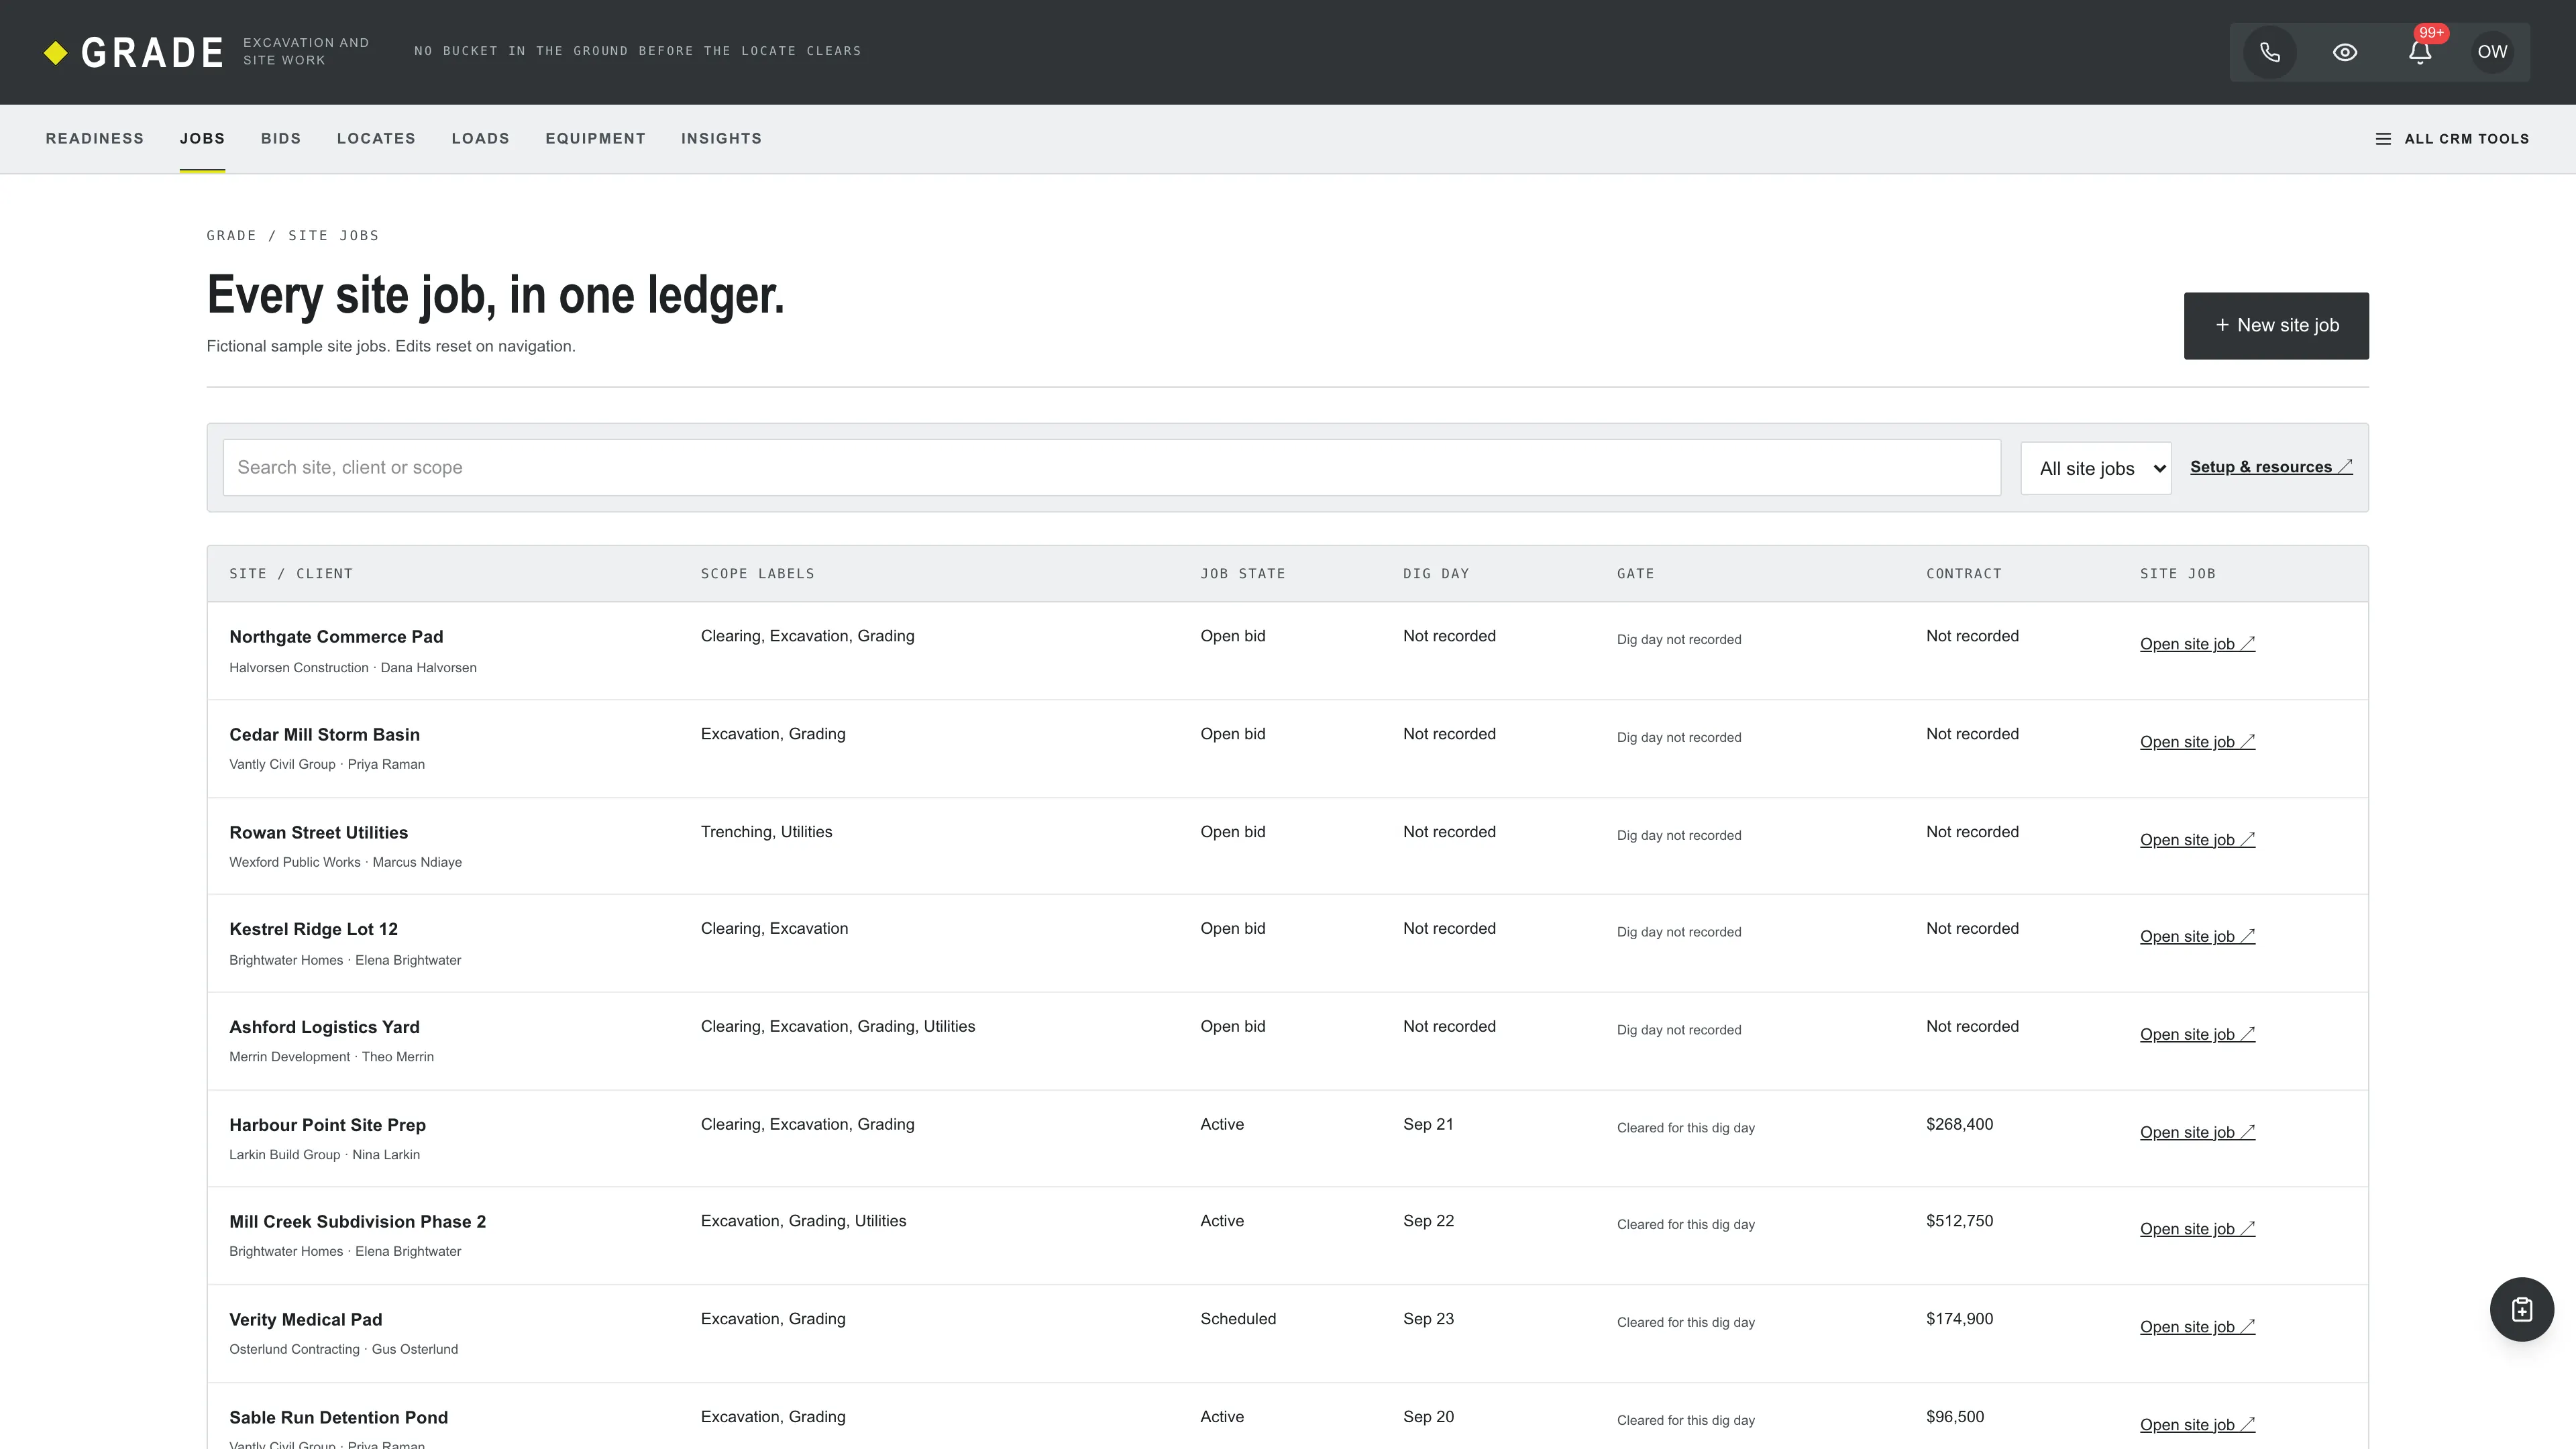
Task: Open site job for Rowan Street Utilities
Action: coord(2197,840)
